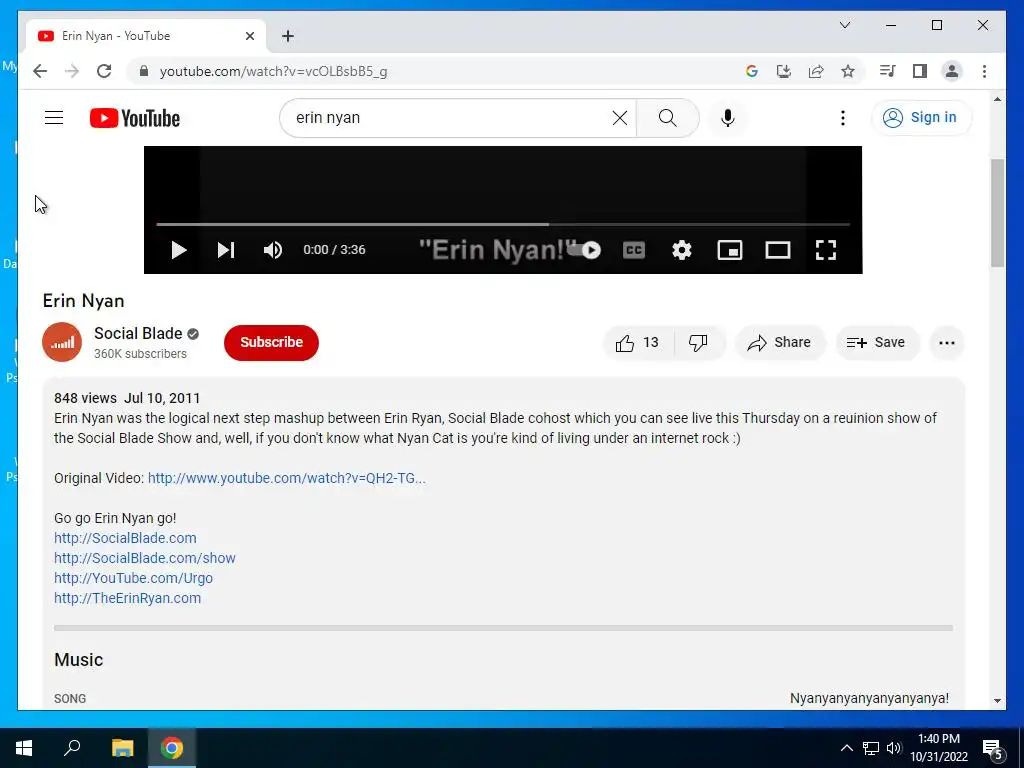Click the Chrome taskbar icon
The height and width of the screenshot is (768, 1024).
172,748
